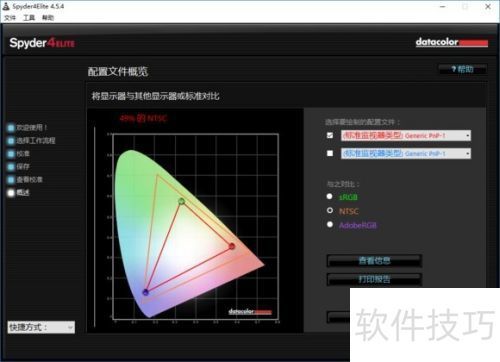Click the 查看校准 step indicator icon
Viewport: 500px width, 362px height.
[x=11, y=180]
